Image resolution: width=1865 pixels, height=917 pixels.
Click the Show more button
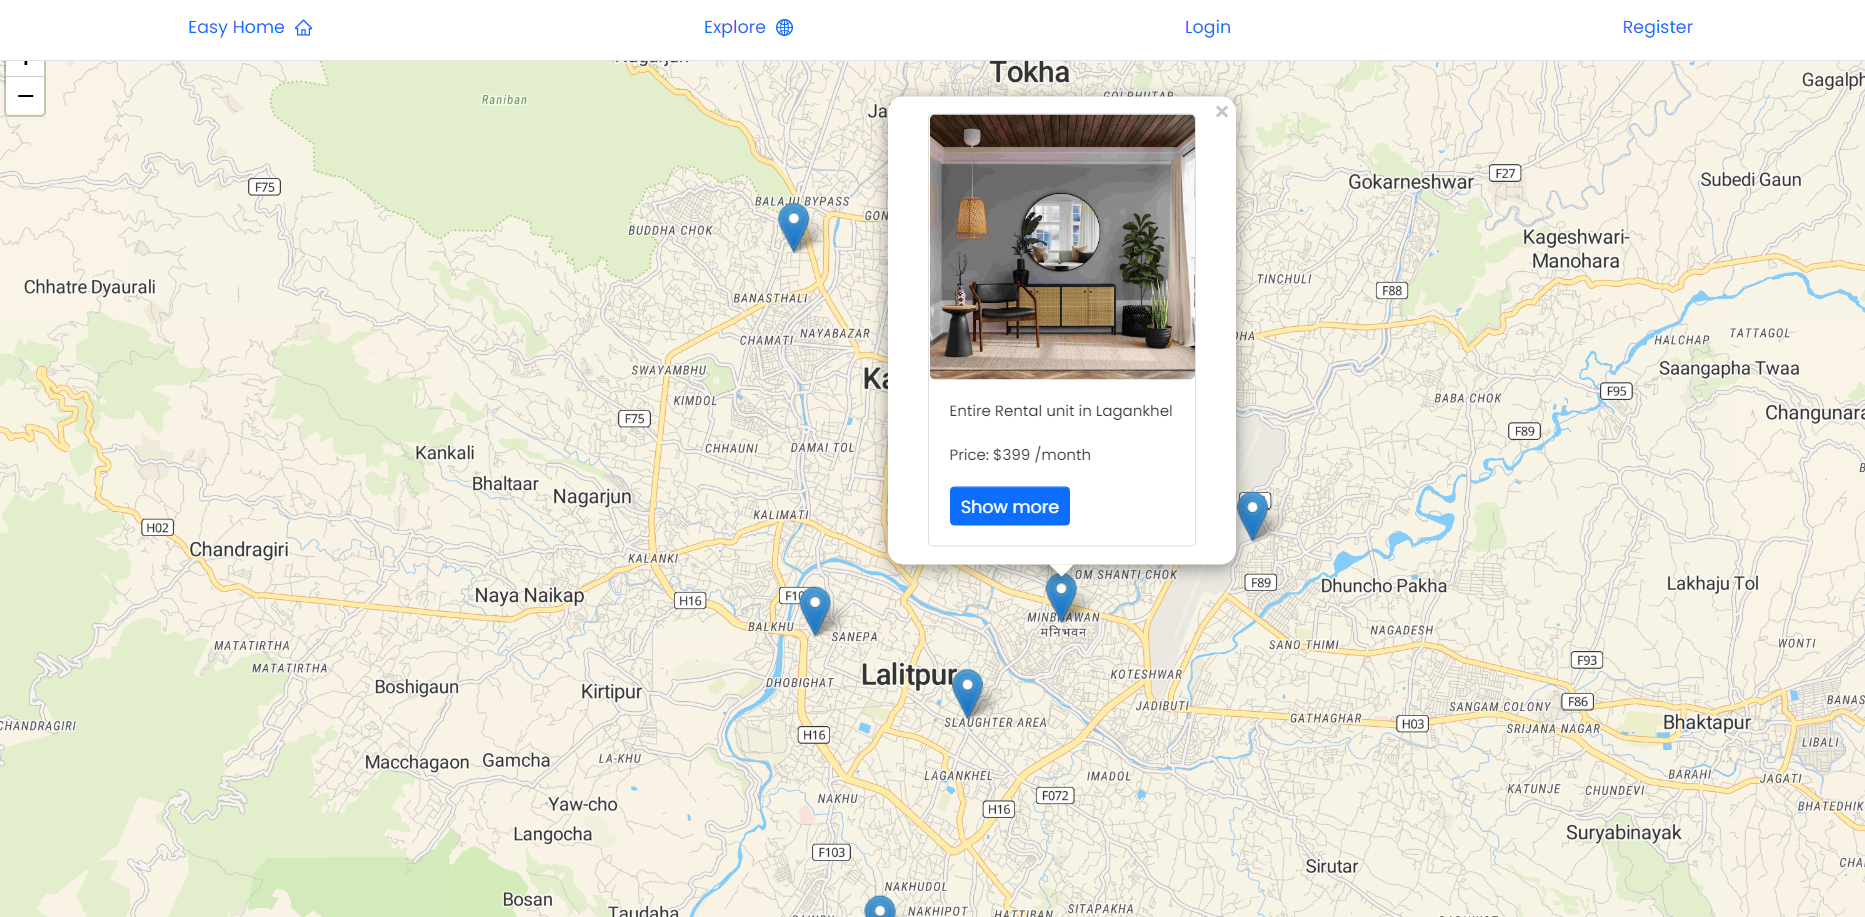(x=1009, y=506)
